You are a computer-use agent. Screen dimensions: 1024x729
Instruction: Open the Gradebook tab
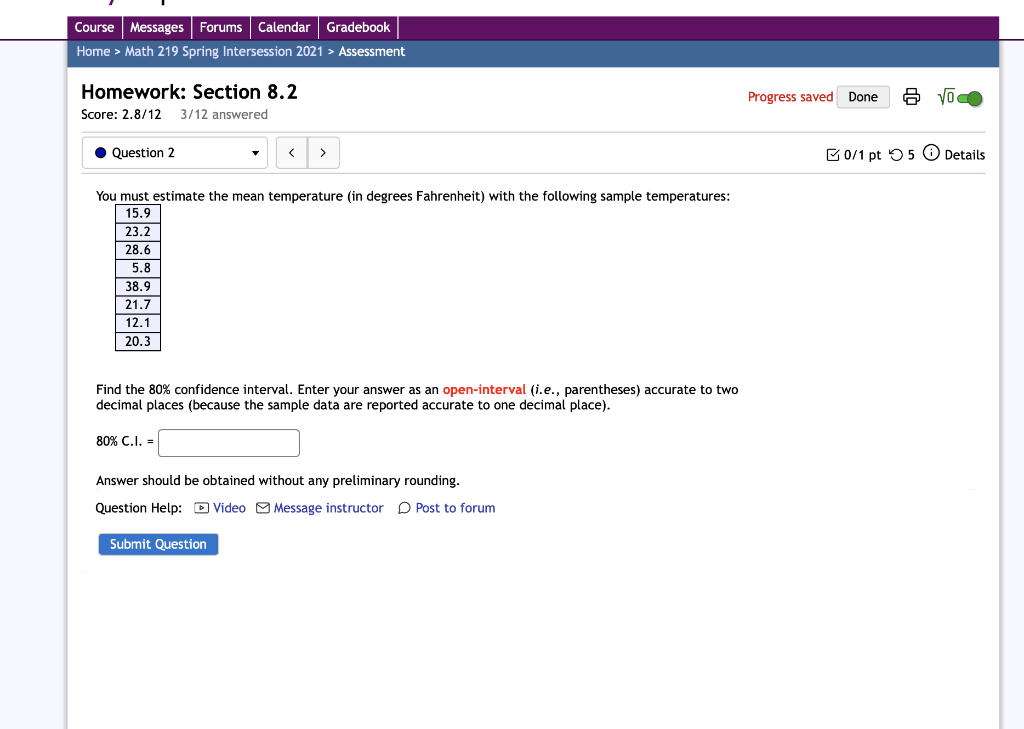358,27
